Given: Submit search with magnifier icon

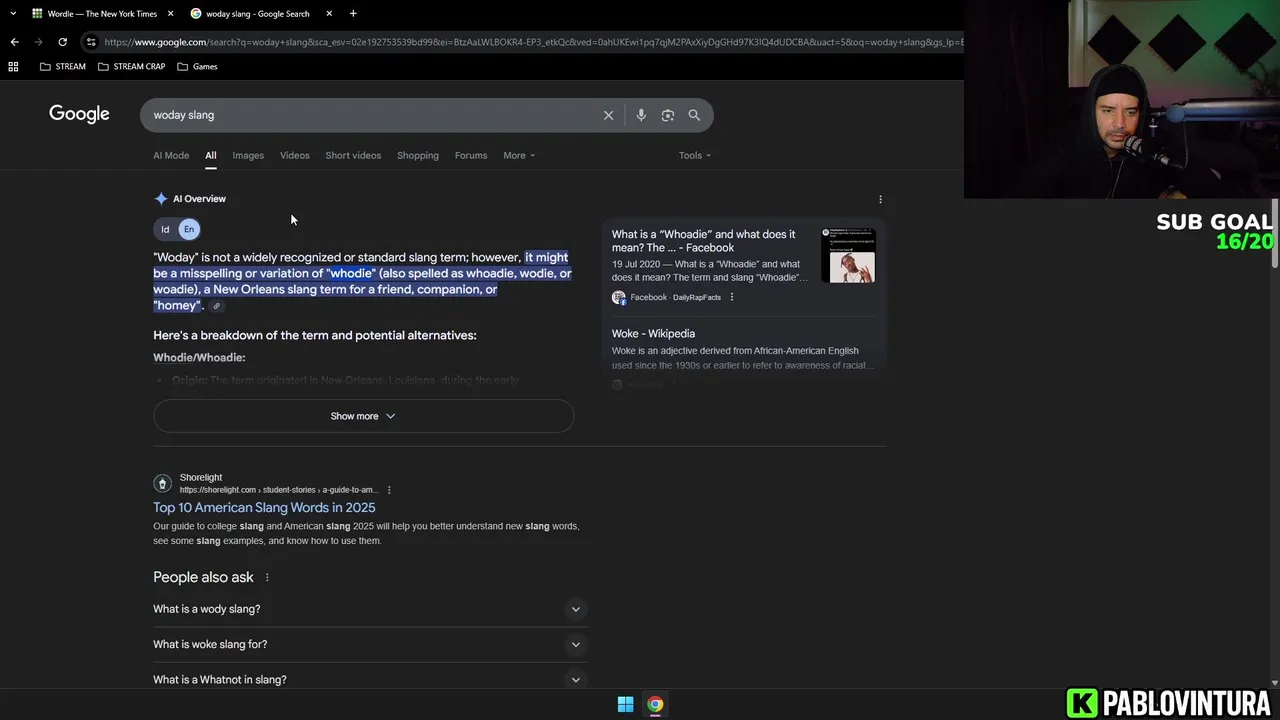Looking at the screenshot, I should coord(694,115).
